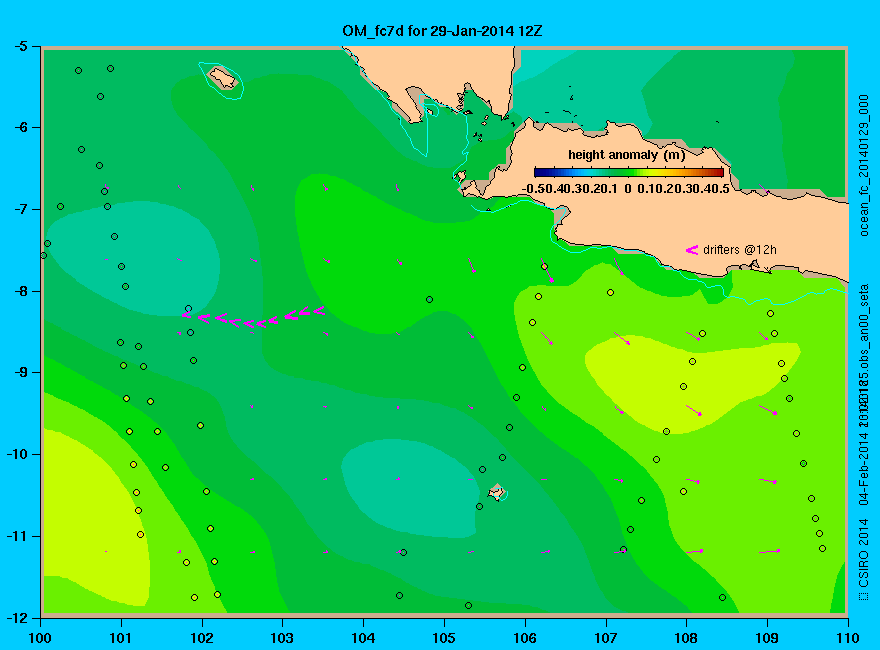Click the longitude axis label 102

pyautogui.click(x=201, y=638)
